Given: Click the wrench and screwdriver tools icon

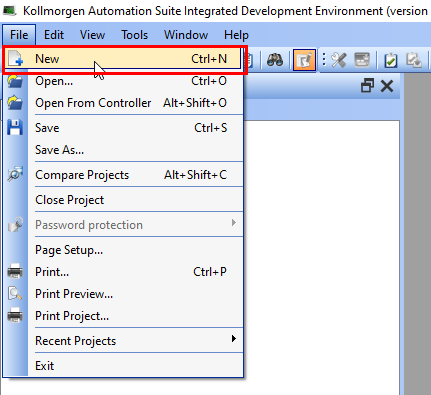Looking at the screenshot, I should [339, 60].
